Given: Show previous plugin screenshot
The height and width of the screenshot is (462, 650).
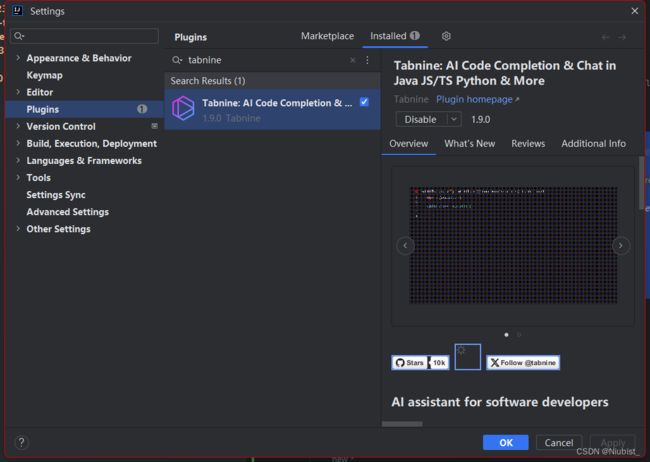Looking at the screenshot, I should [x=405, y=246].
